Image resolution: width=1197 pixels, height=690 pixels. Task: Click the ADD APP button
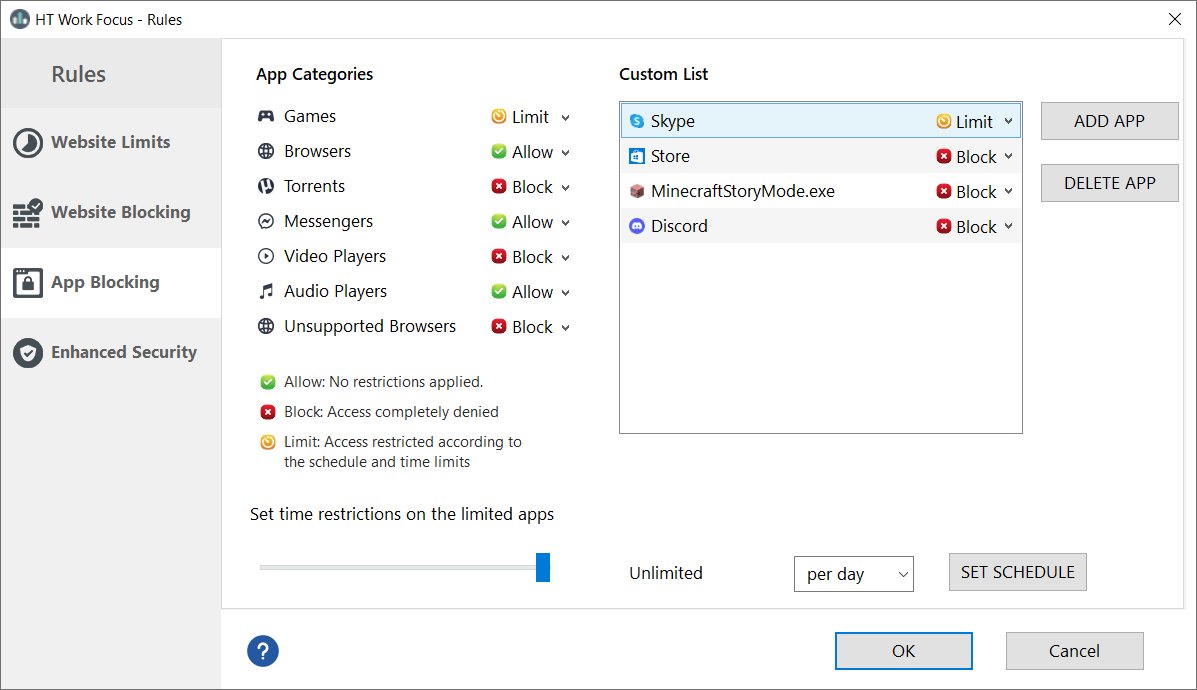tap(1109, 121)
